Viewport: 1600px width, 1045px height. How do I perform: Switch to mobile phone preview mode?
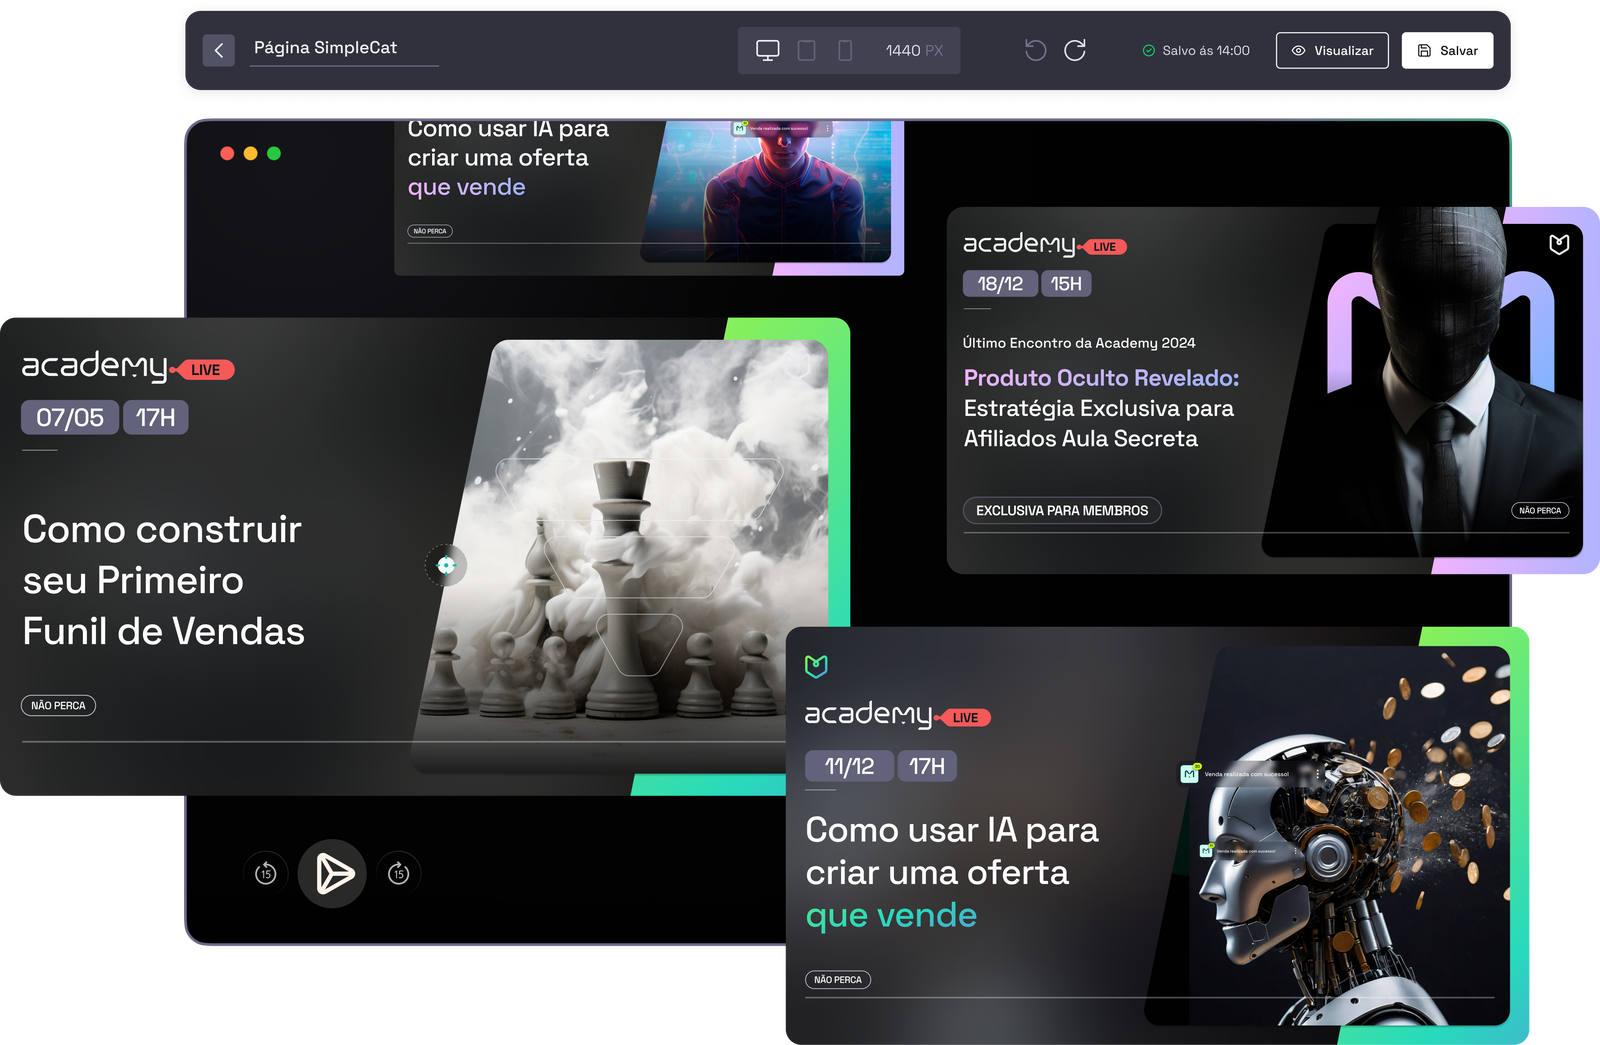(x=845, y=50)
